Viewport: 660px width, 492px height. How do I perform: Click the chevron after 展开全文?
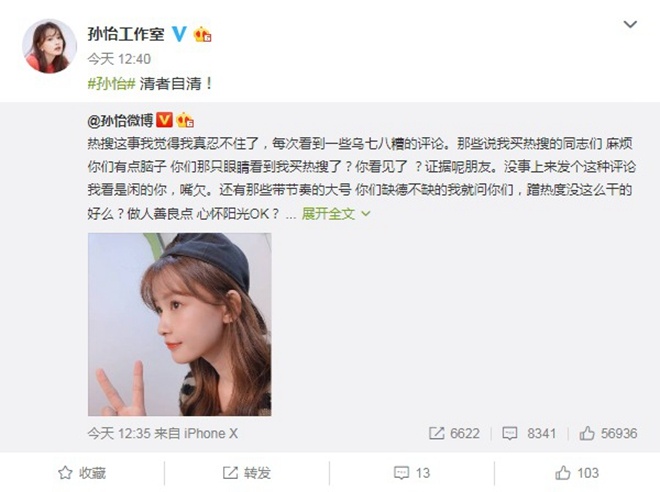click(x=366, y=214)
